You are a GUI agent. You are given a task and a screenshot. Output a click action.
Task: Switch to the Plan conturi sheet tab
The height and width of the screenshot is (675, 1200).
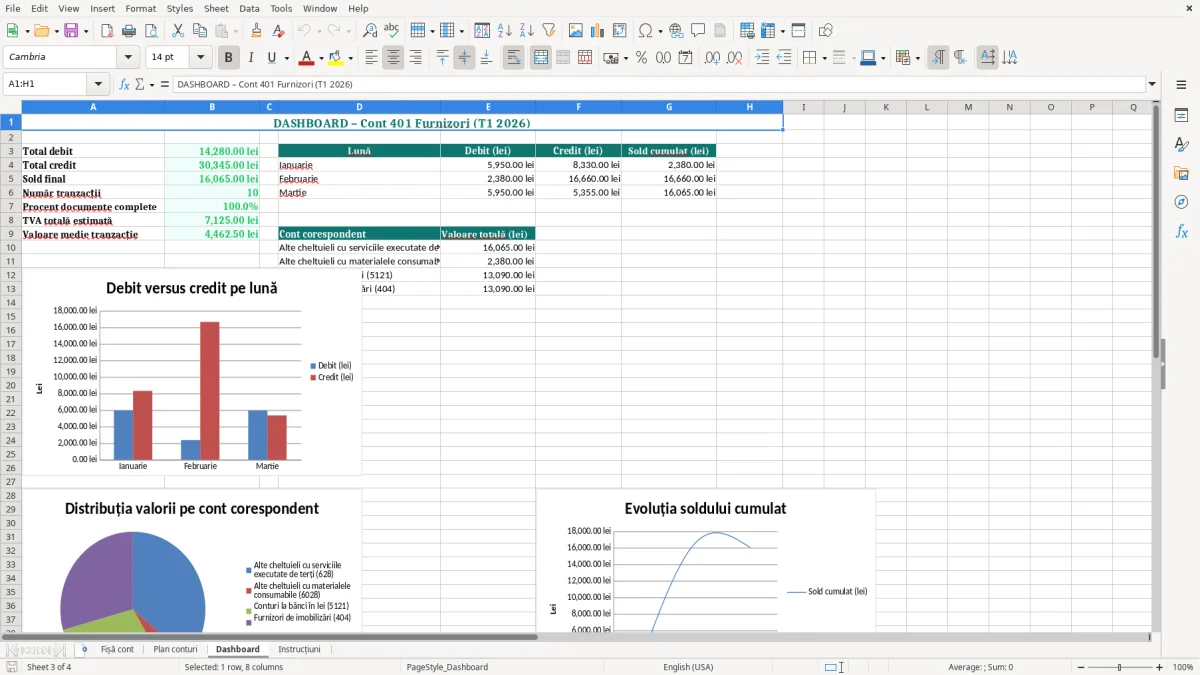(x=175, y=649)
